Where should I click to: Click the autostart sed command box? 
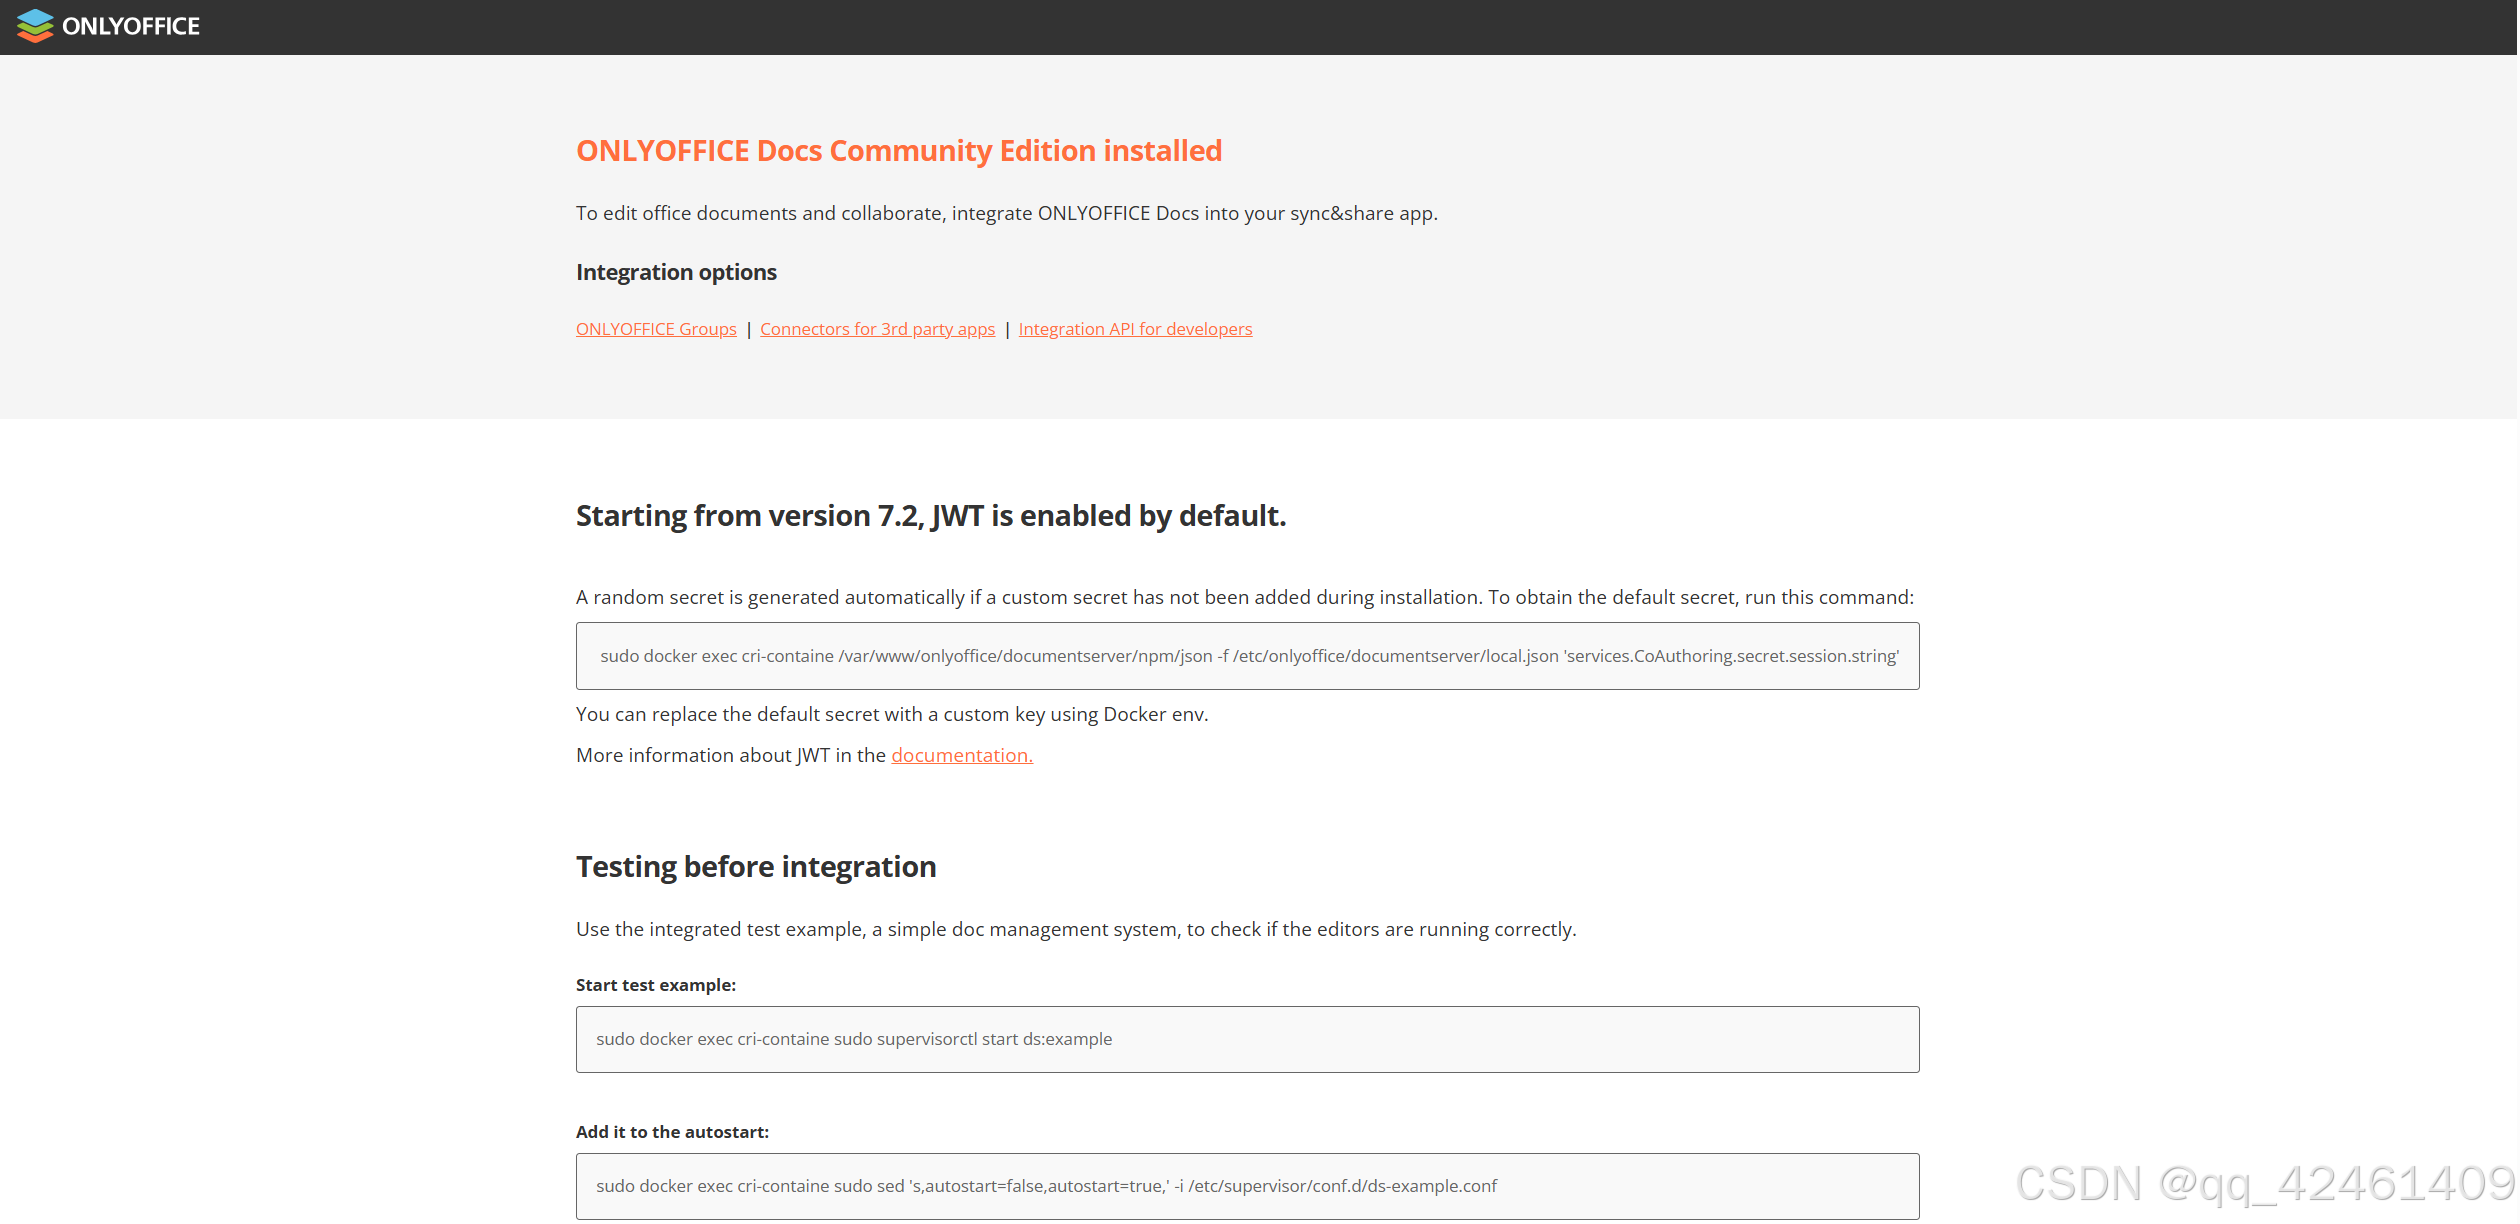(x=1246, y=1186)
